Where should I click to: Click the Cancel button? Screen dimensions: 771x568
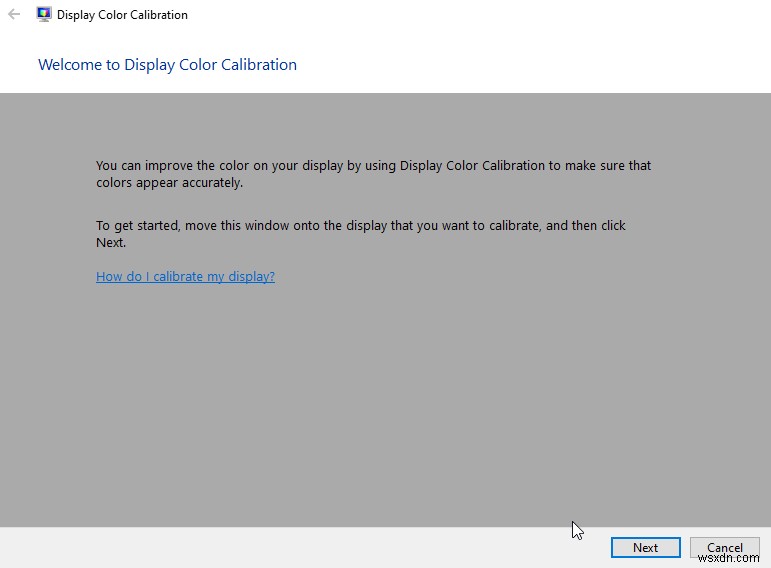click(x=725, y=547)
